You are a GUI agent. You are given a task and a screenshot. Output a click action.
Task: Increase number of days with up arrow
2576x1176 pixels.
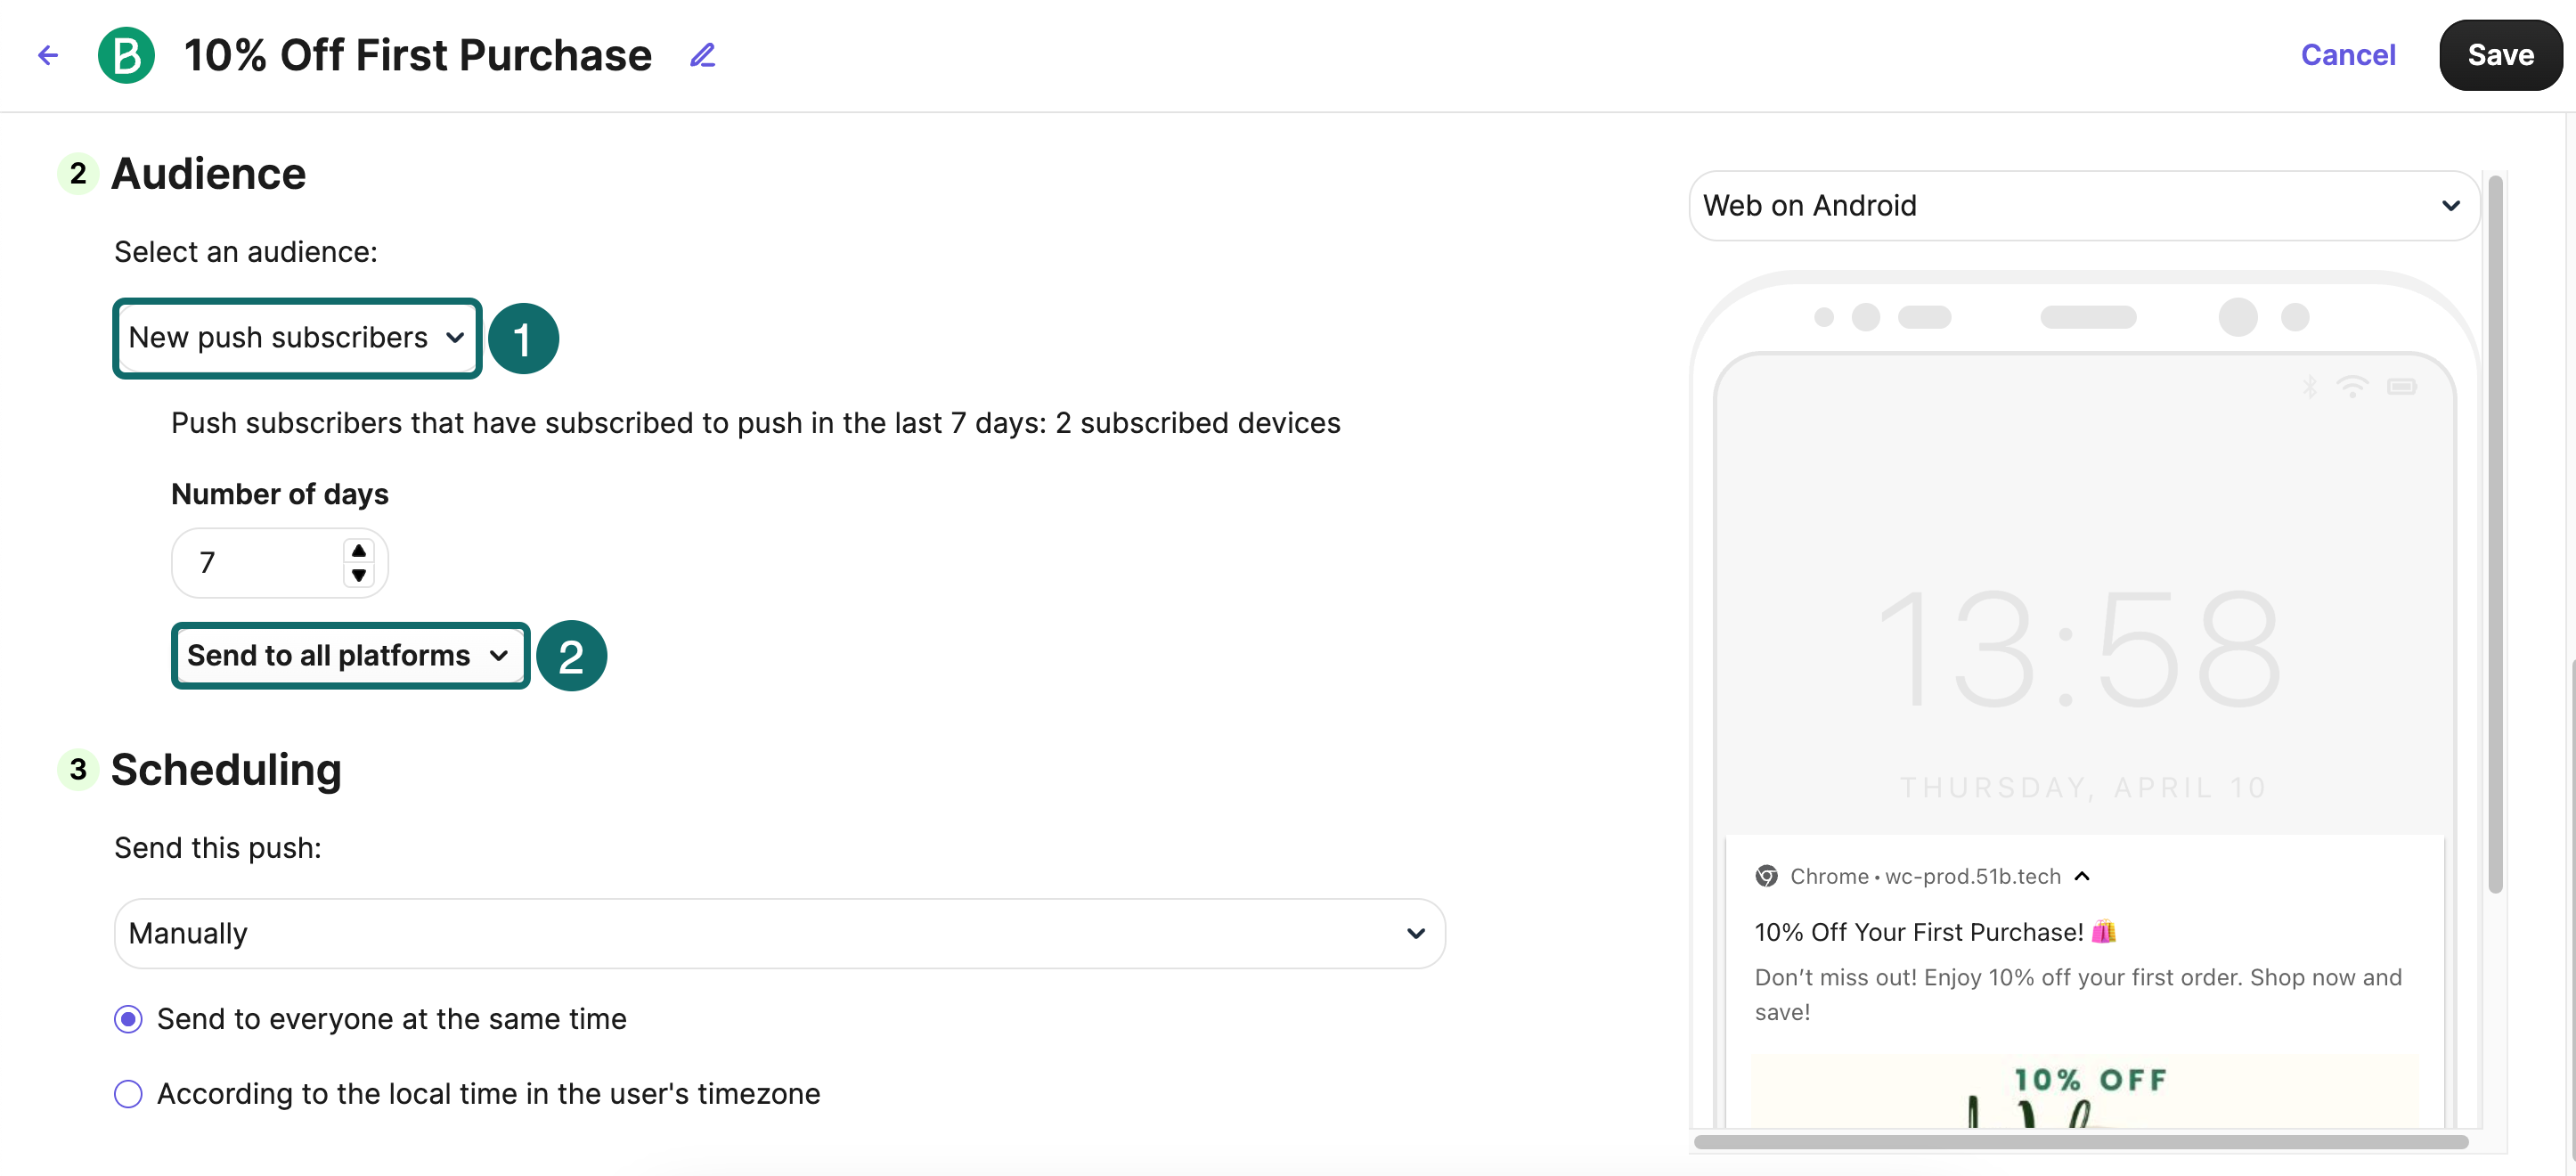click(358, 551)
